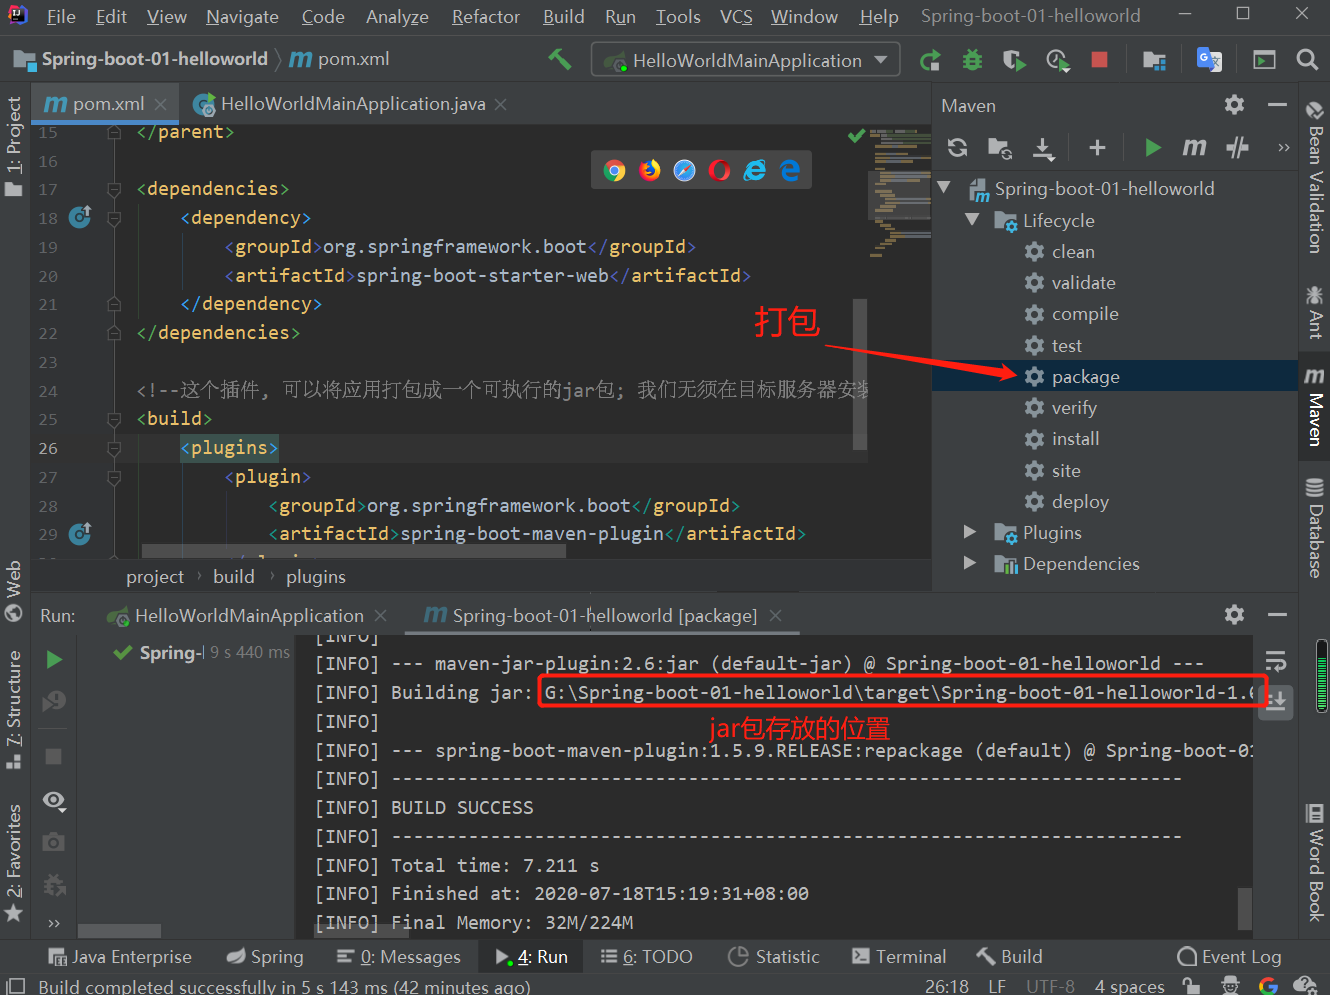1330x995 pixels.
Task: Rerun HelloWorldMainApplication from top toolbar
Action: coord(930,61)
